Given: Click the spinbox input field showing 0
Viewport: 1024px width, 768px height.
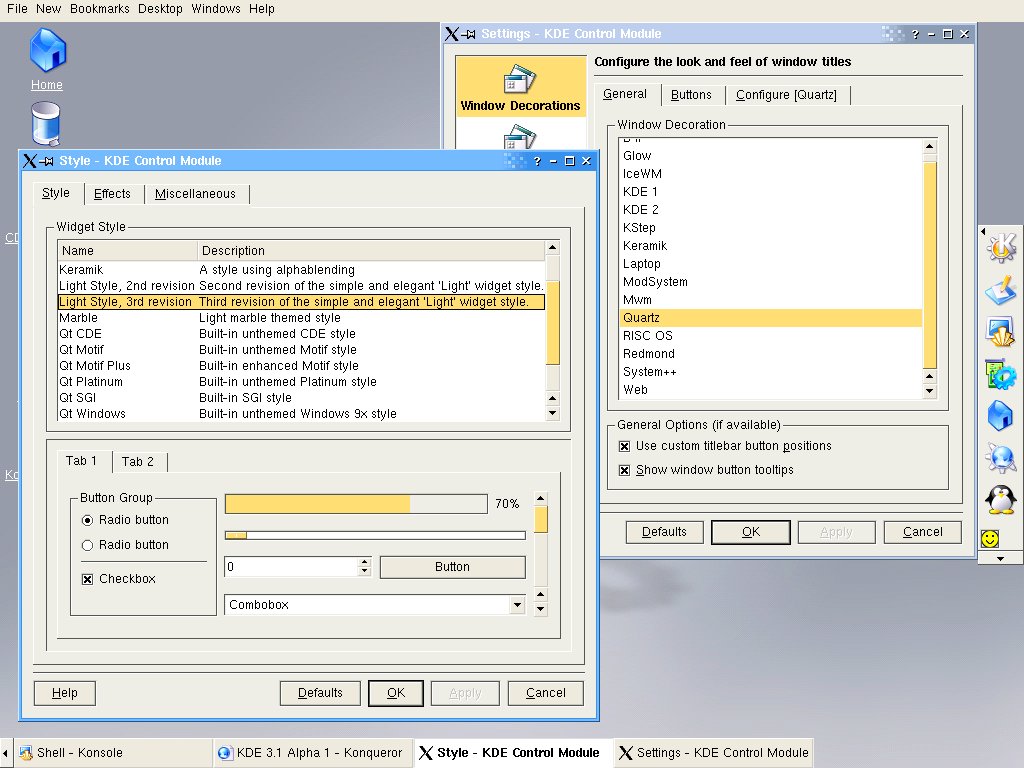Looking at the screenshot, I should 291,567.
